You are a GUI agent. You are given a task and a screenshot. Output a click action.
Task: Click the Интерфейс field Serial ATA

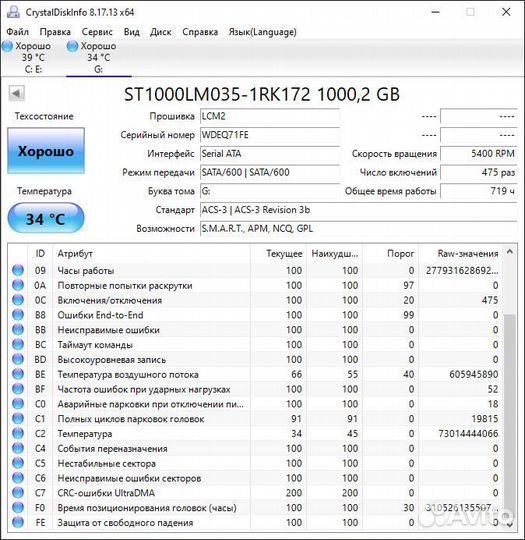[270, 154]
